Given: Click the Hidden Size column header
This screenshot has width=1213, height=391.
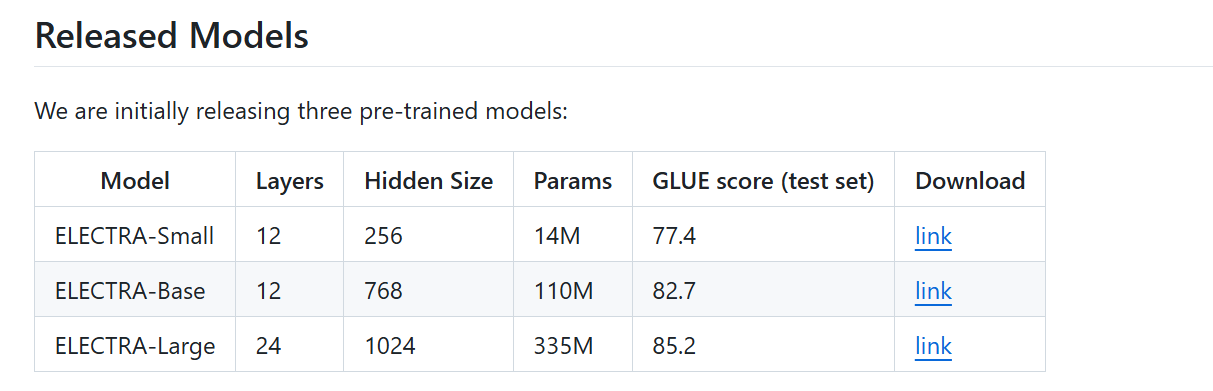Looking at the screenshot, I should point(428,181).
